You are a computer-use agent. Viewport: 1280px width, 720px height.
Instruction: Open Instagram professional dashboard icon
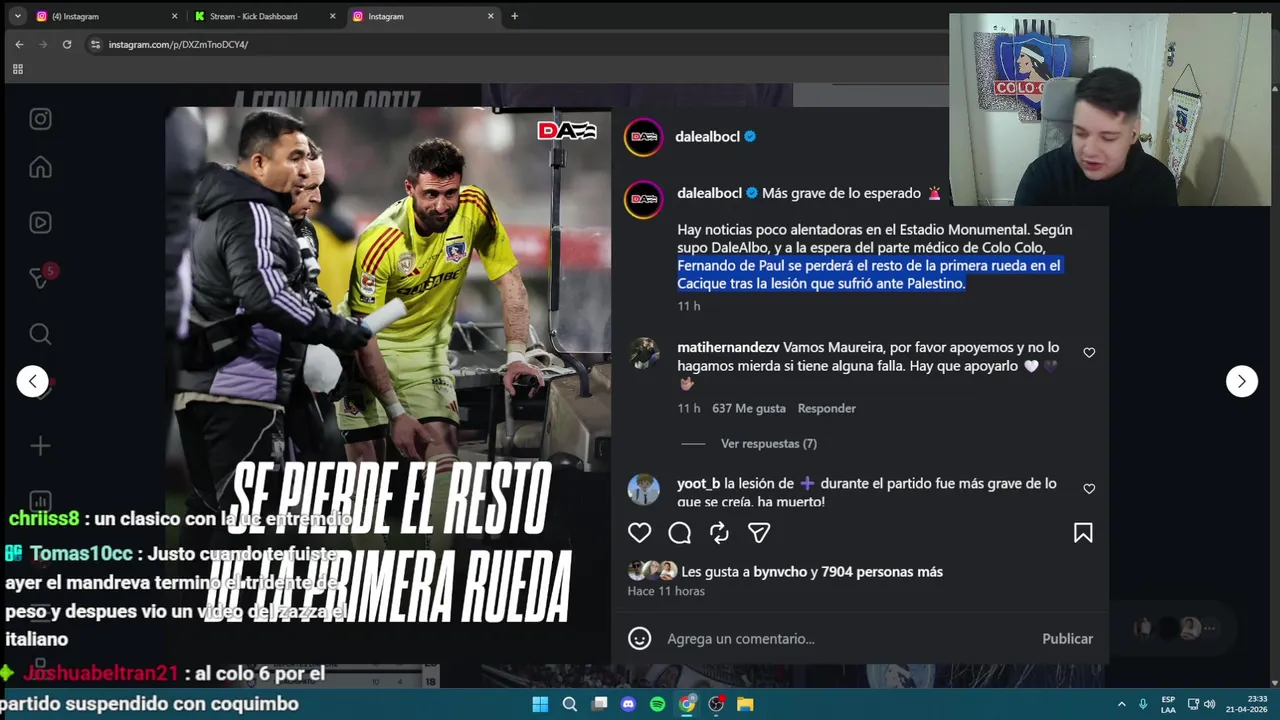[x=40, y=501]
